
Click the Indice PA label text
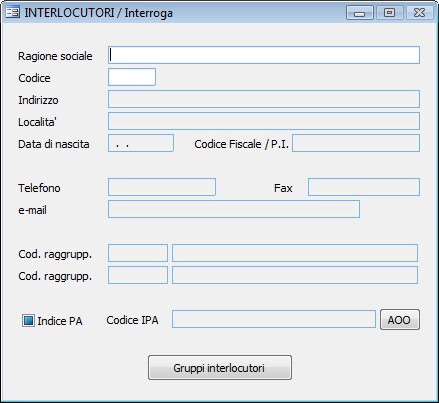pyautogui.click(x=60, y=321)
